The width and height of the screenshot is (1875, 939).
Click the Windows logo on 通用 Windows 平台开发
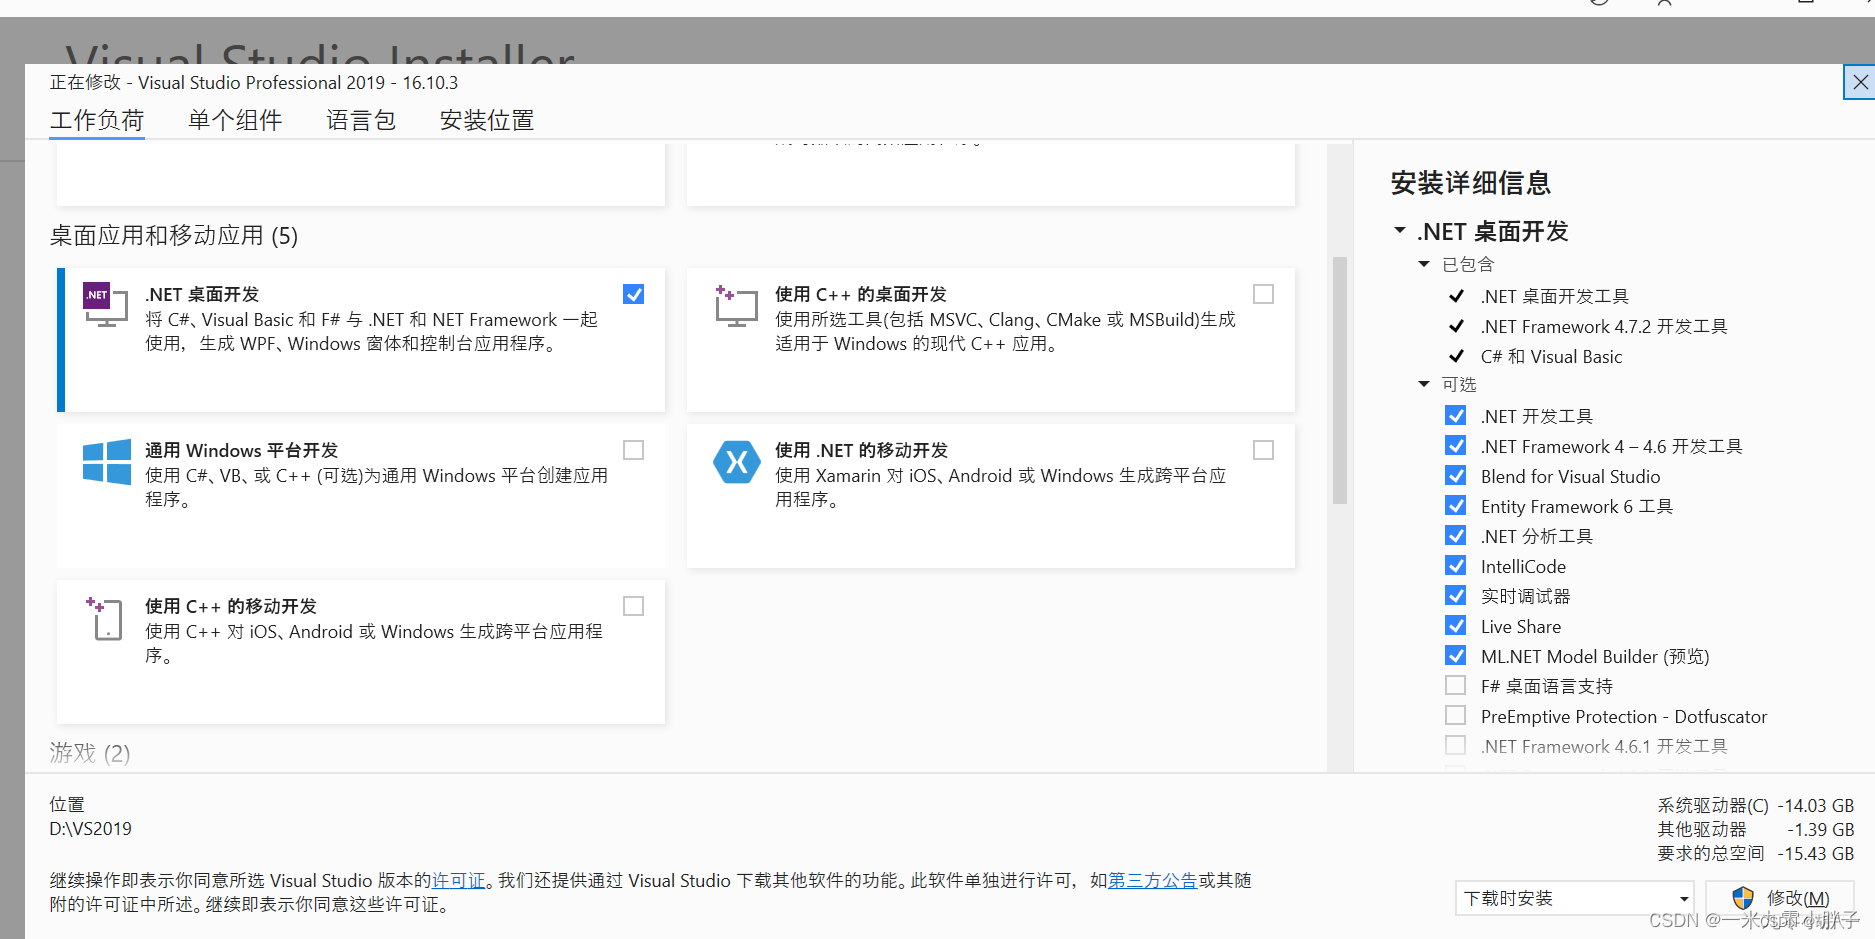(x=105, y=462)
